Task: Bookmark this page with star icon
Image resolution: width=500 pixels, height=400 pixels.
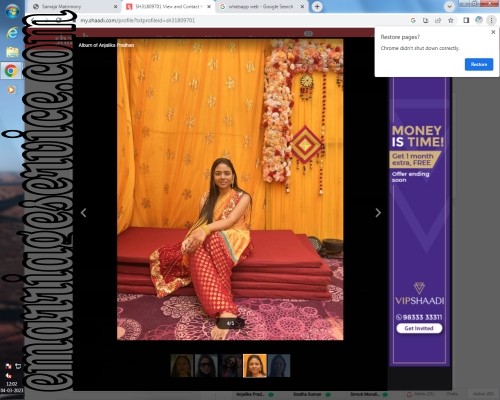Action: (451, 20)
